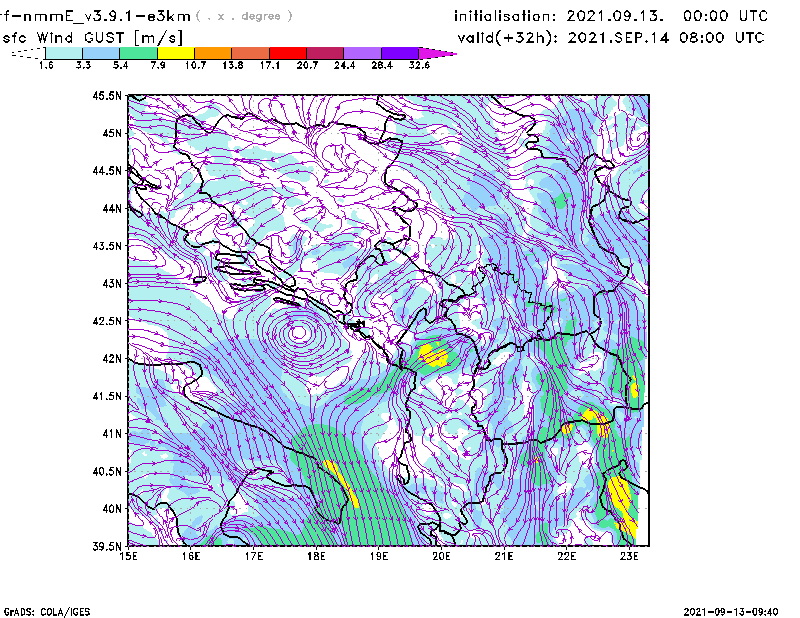Click the 'GrADS: COLA/IGES' credit text
Image resolution: width=800 pixels, height=618 pixels.
(x=47, y=612)
